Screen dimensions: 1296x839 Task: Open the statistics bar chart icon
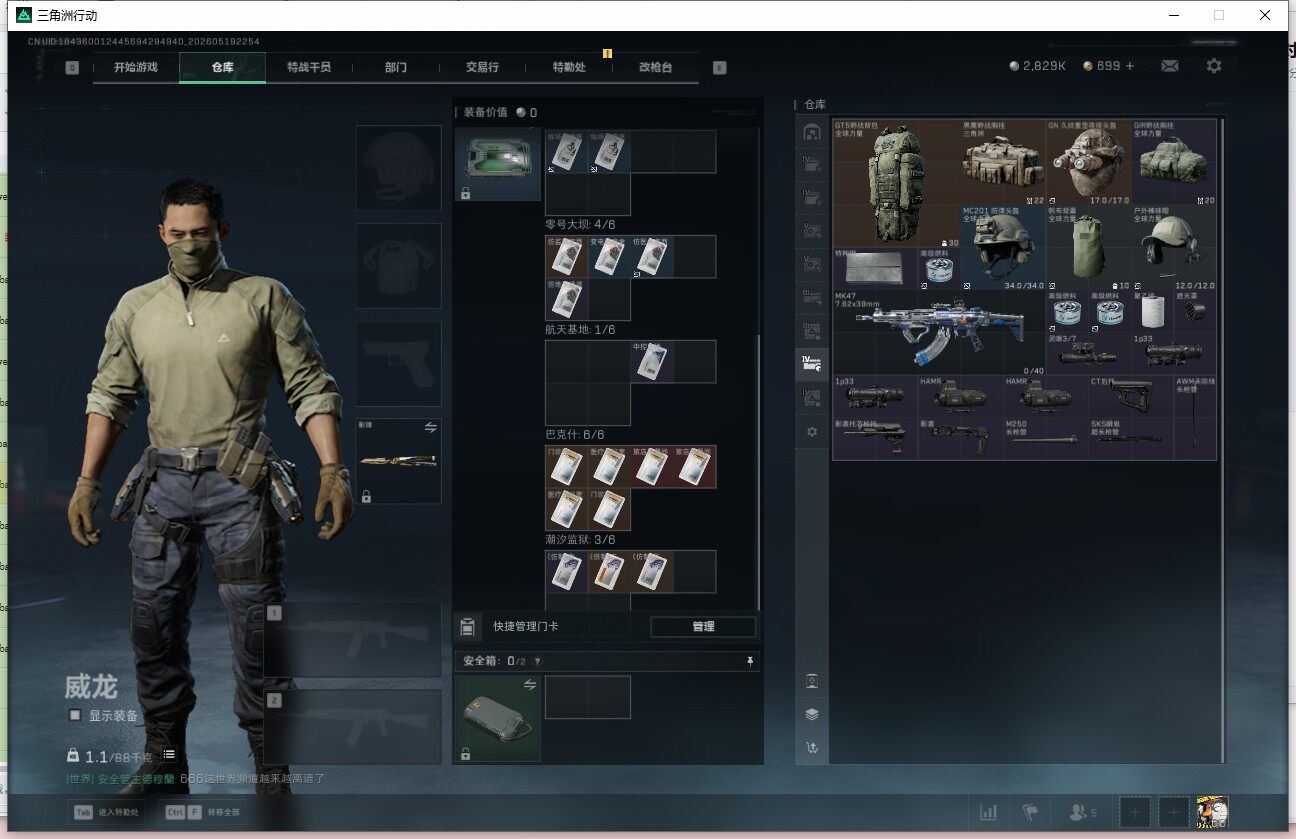pos(989,813)
